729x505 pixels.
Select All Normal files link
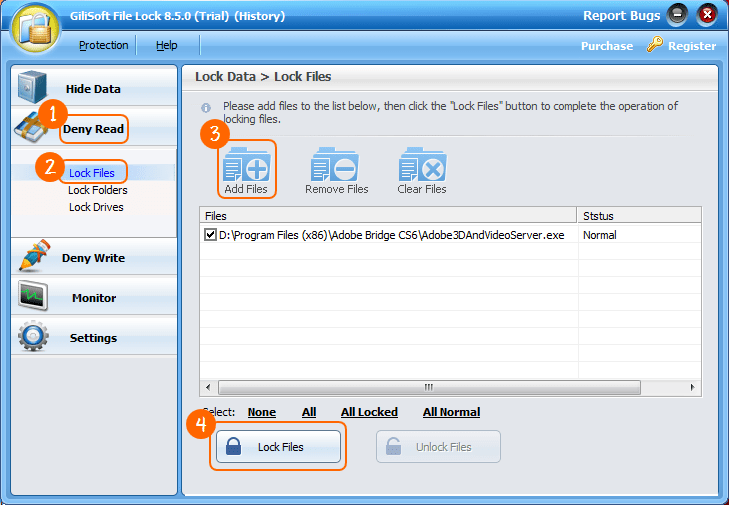pos(451,412)
